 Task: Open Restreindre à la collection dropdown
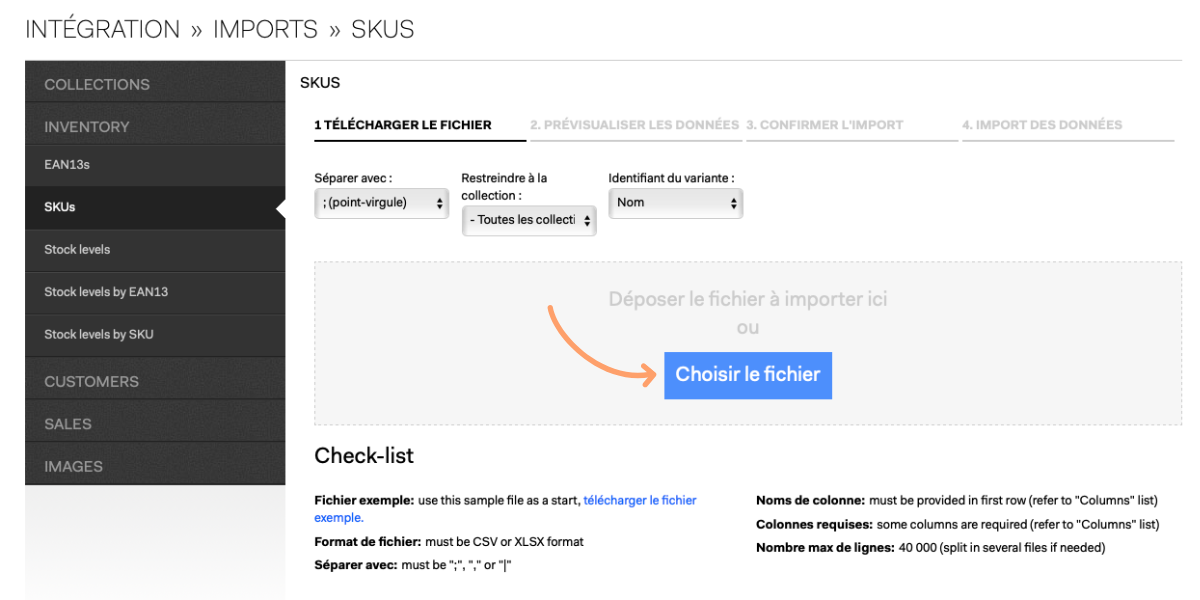[x=529, y=220]
